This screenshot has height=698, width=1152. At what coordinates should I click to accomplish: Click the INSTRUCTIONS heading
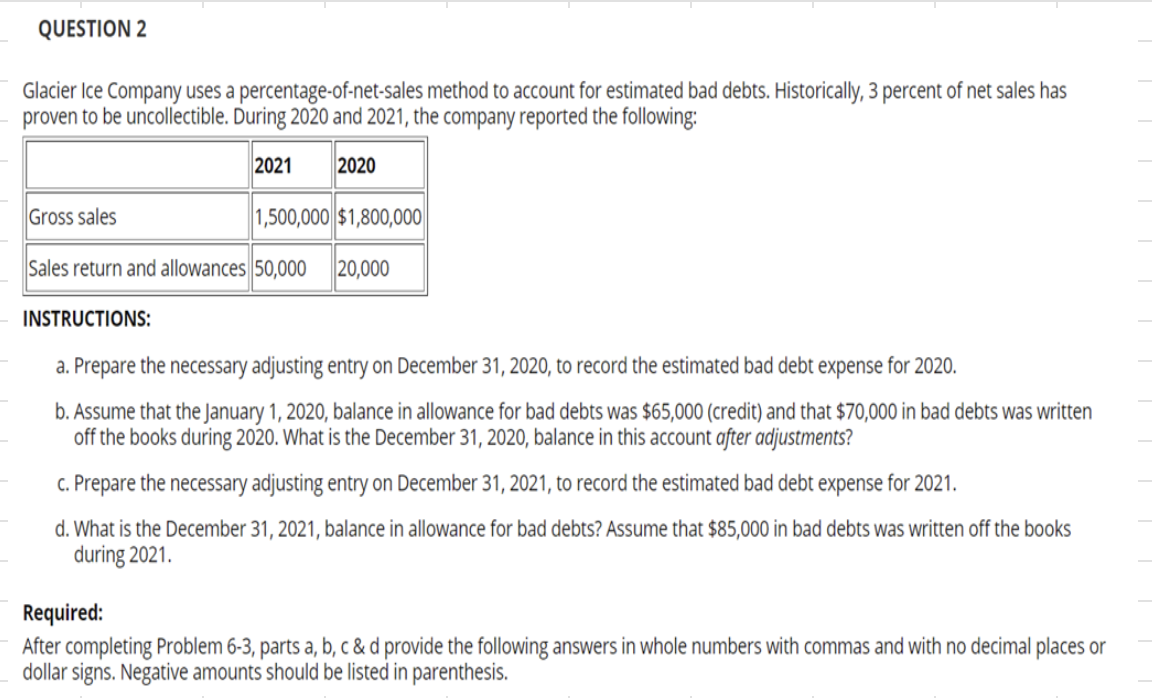(87, 319)
